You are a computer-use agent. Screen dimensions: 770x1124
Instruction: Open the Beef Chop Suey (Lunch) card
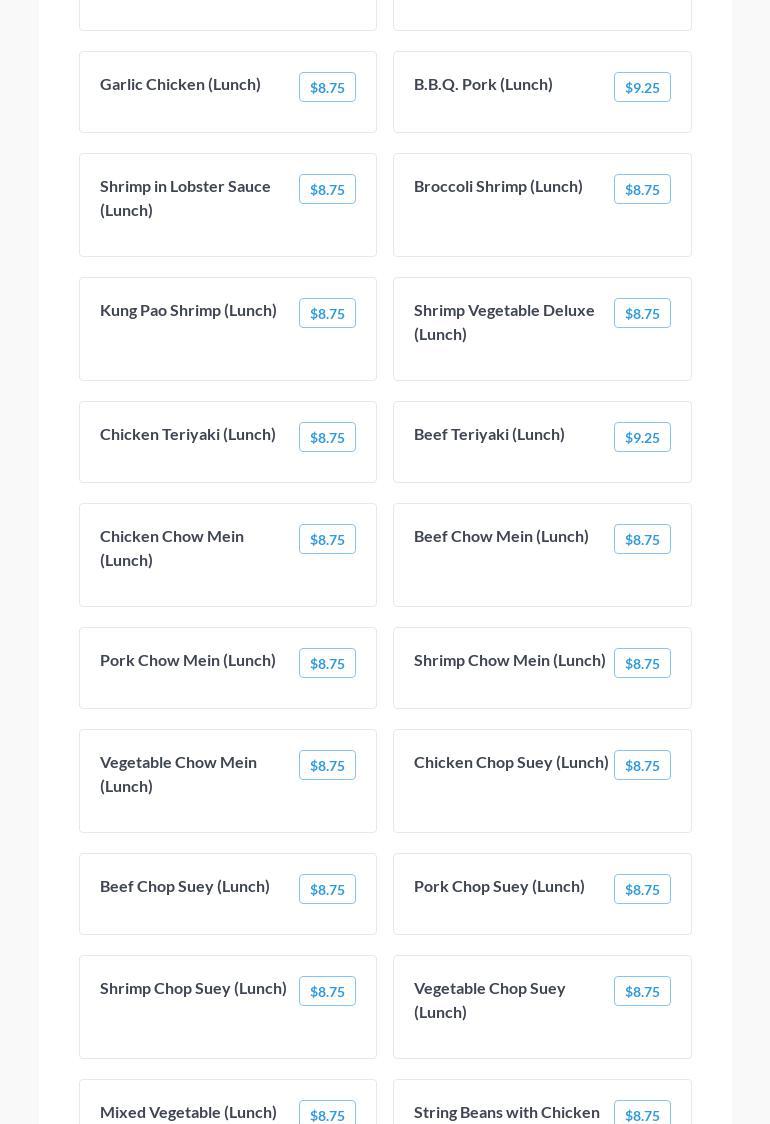coord(185,887)
